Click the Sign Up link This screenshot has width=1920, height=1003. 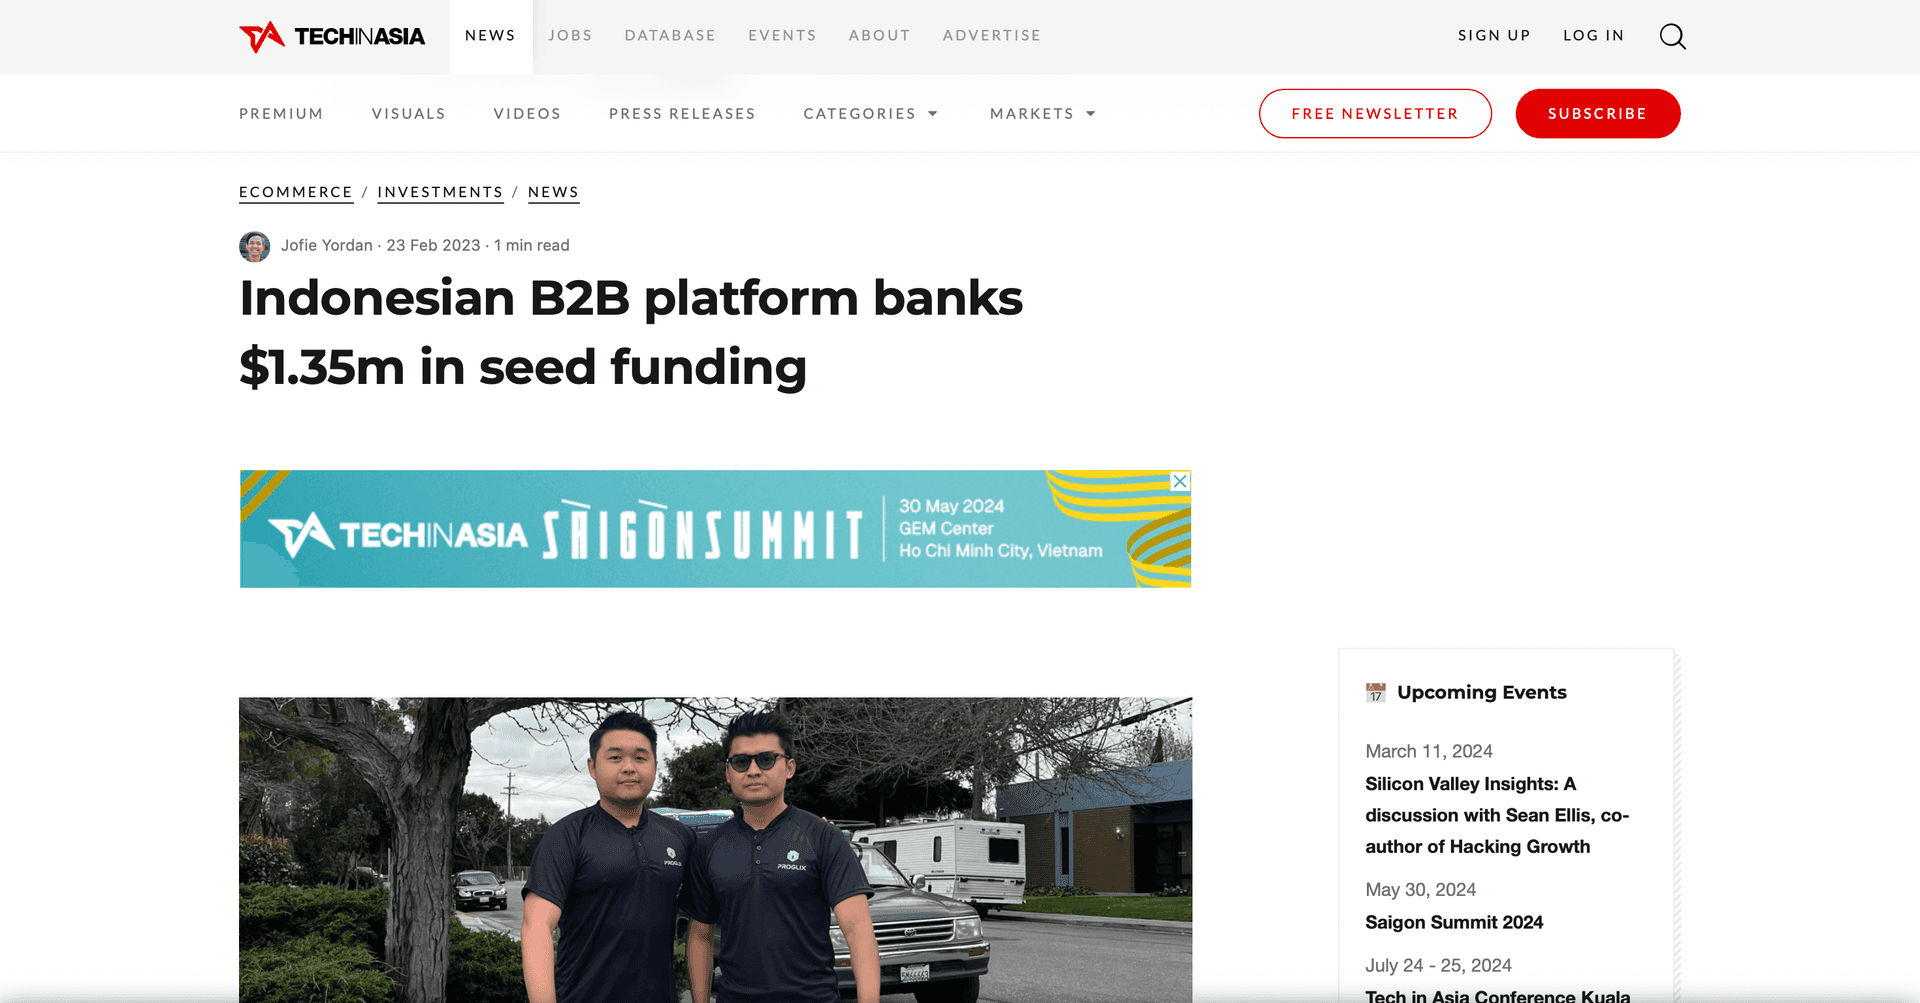[1494, 36]
